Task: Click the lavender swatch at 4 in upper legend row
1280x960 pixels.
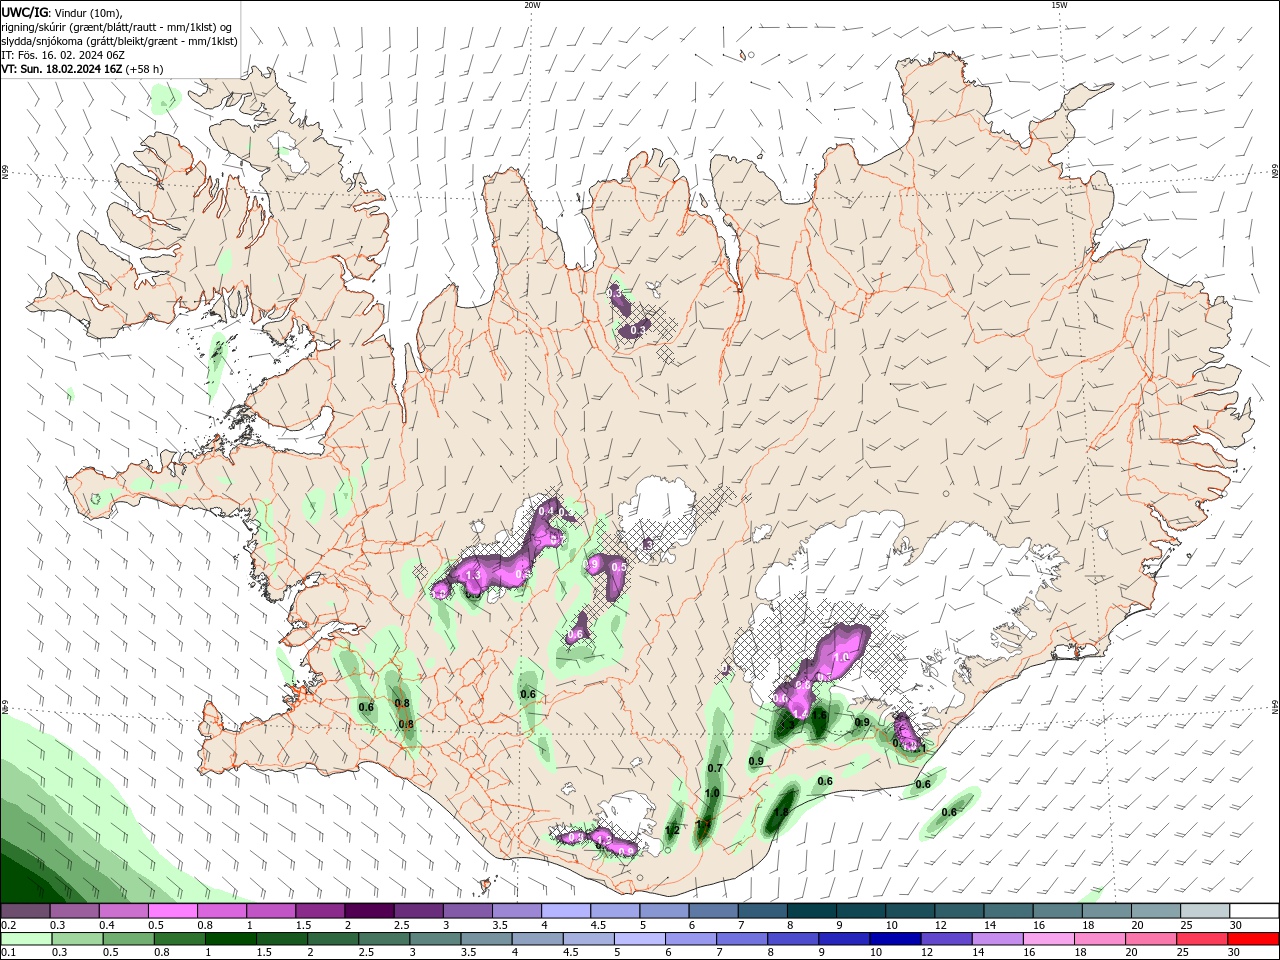Action: (x=566, y=911)
